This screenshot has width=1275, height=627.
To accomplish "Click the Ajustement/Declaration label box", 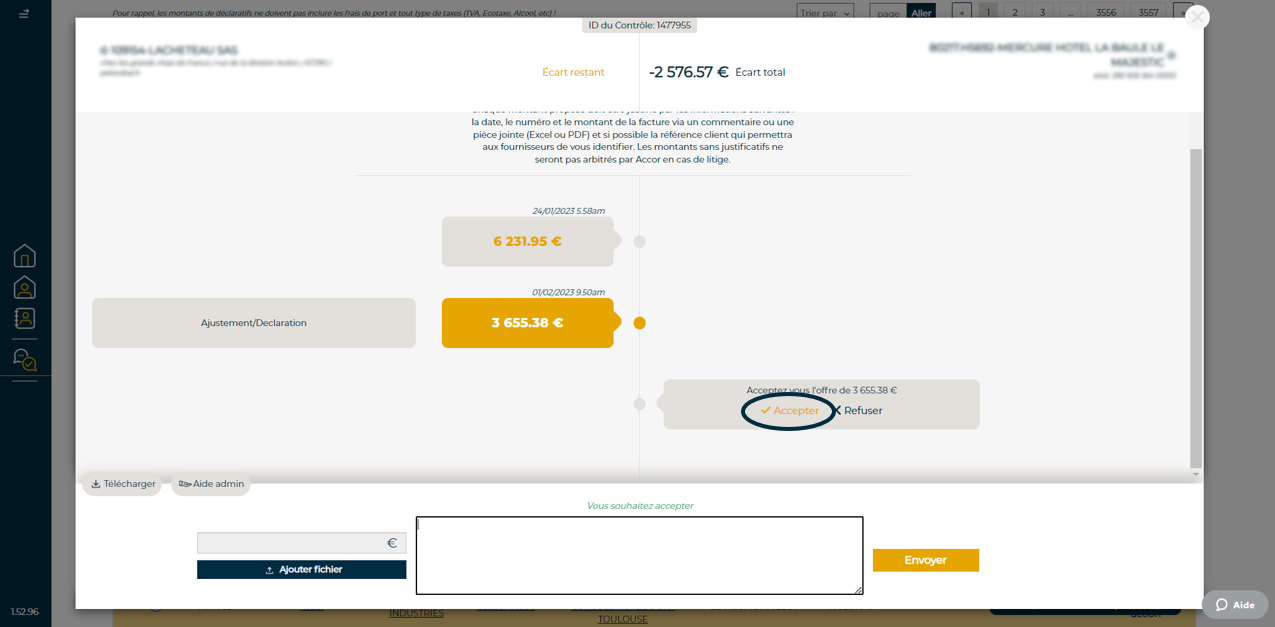I will pos(254,323).
